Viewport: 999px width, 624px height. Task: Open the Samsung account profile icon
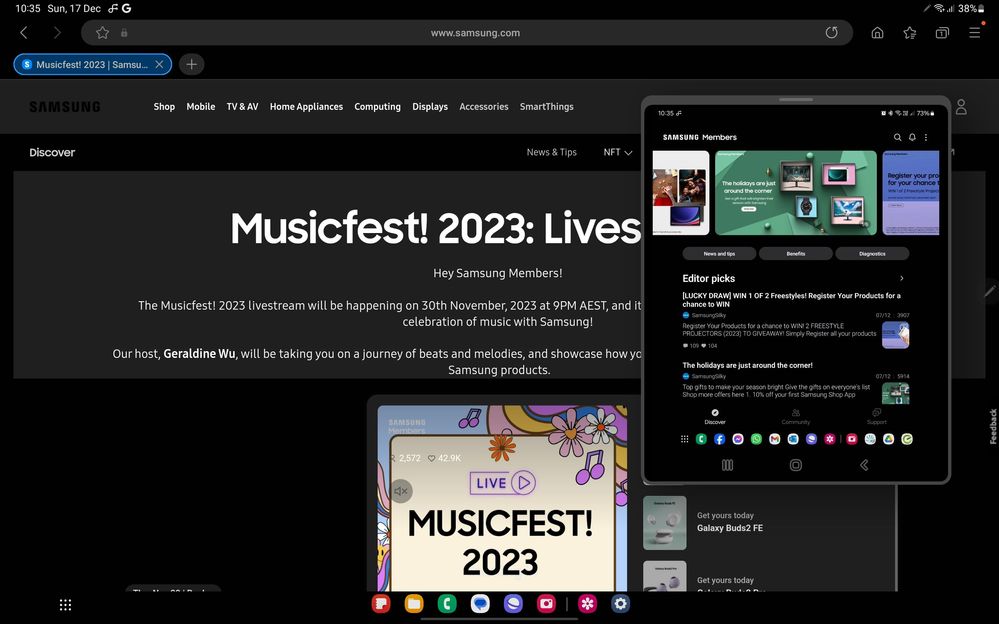coord(961,107)
